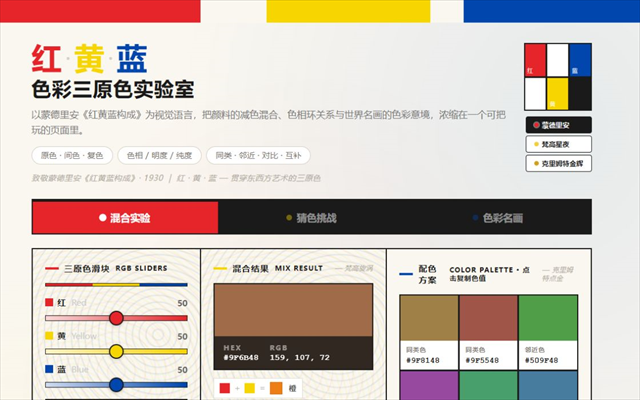The height and width of the screenshot is (400, 640).
Task: Click the red square in mixing formula
Action: [224, 388]
